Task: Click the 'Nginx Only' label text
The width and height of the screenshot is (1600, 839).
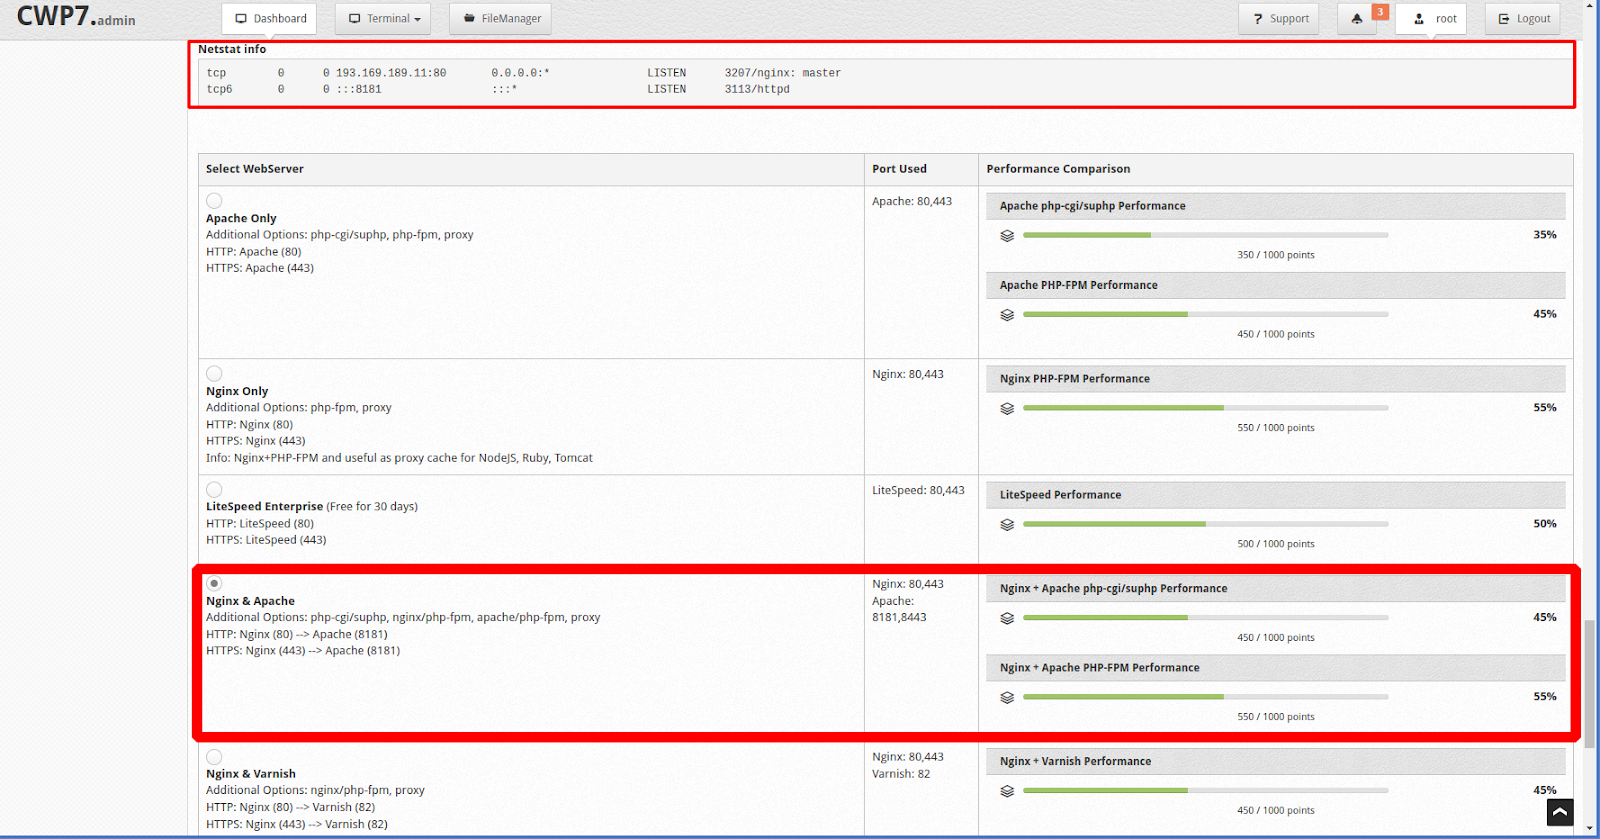Action: click(x=237, y=391)
